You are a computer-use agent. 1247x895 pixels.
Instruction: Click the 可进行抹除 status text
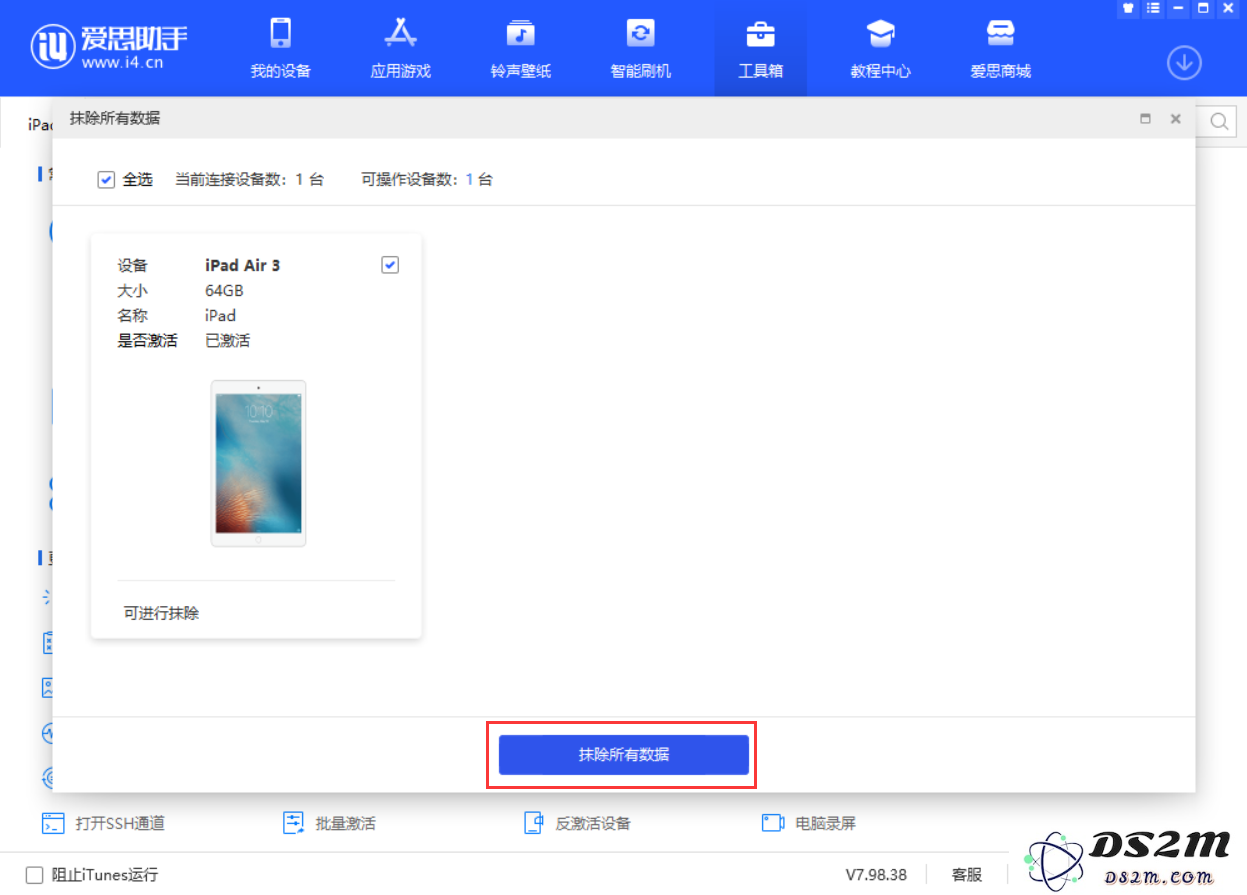161,613
